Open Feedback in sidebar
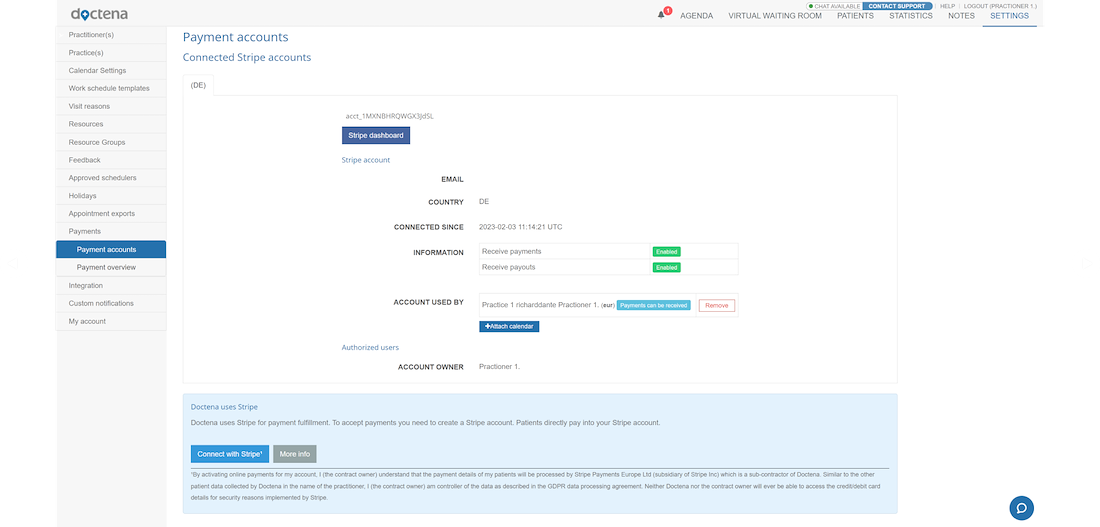This screenshot has width=1100, height=527. point(111,160)
